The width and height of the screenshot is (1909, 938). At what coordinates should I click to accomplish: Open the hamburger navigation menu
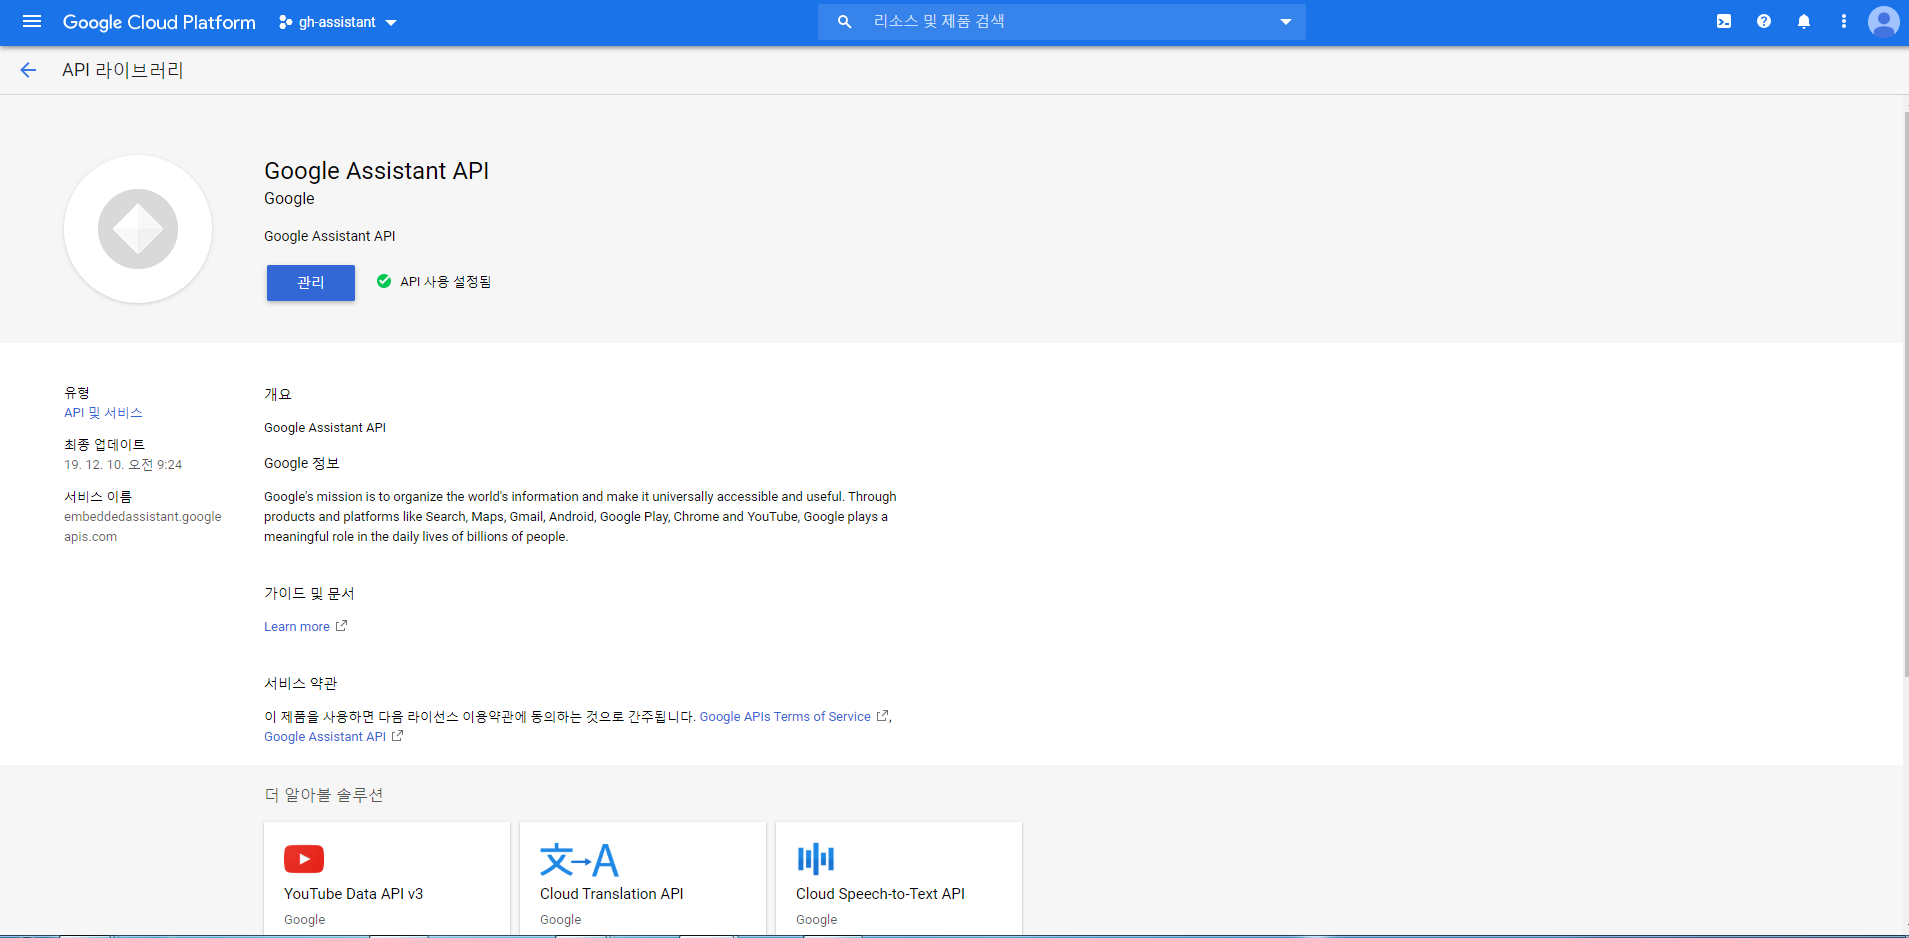[32, 21]
